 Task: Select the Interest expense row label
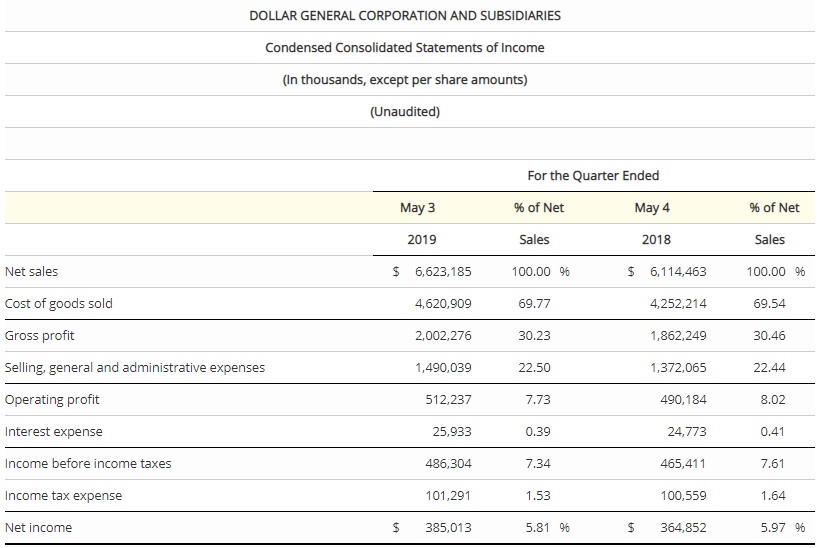(x=54, y=431)
